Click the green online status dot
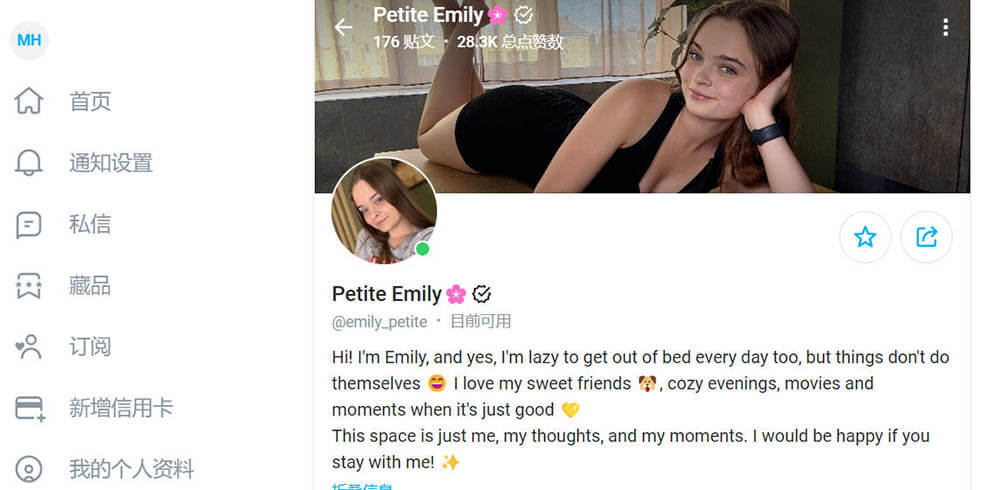This screenshot has width=1000, height=490. (x=423, y=249)
